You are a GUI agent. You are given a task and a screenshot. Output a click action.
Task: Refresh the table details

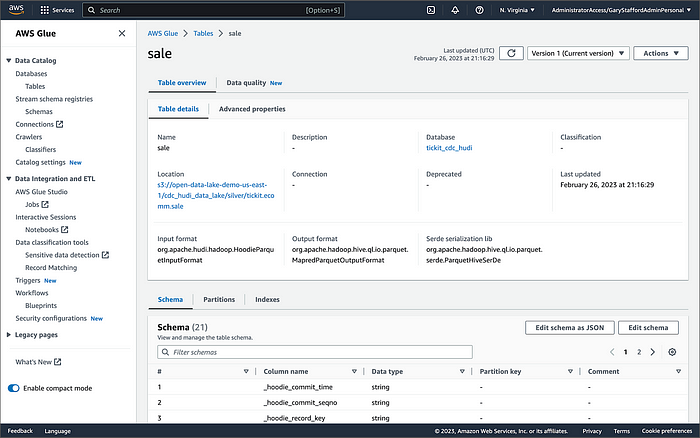click(x=511, y=53)
